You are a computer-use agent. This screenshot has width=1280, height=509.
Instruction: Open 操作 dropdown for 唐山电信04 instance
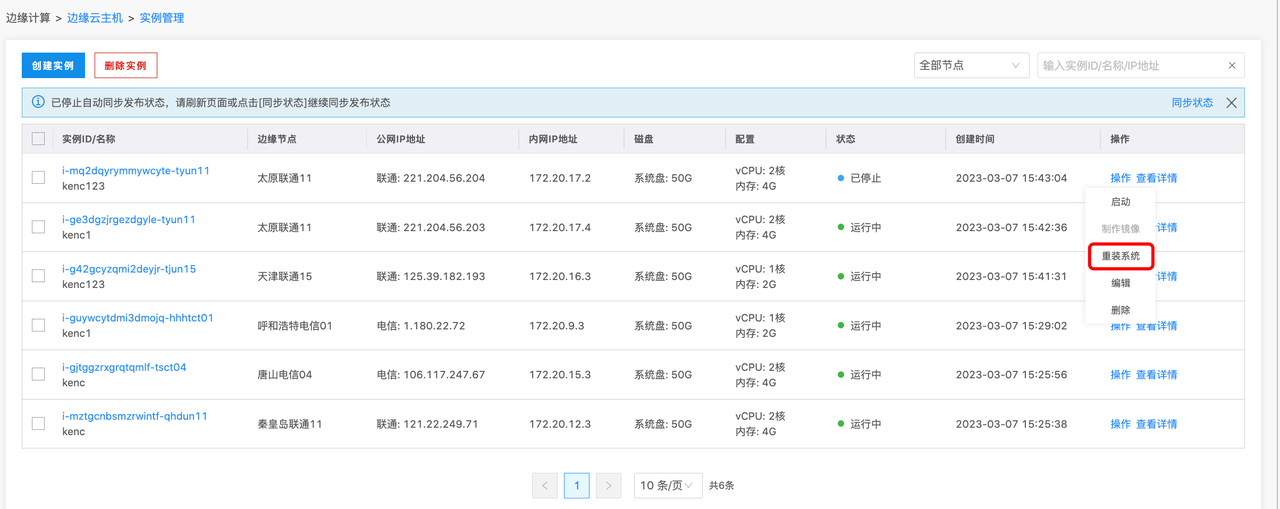[1120, 375]
